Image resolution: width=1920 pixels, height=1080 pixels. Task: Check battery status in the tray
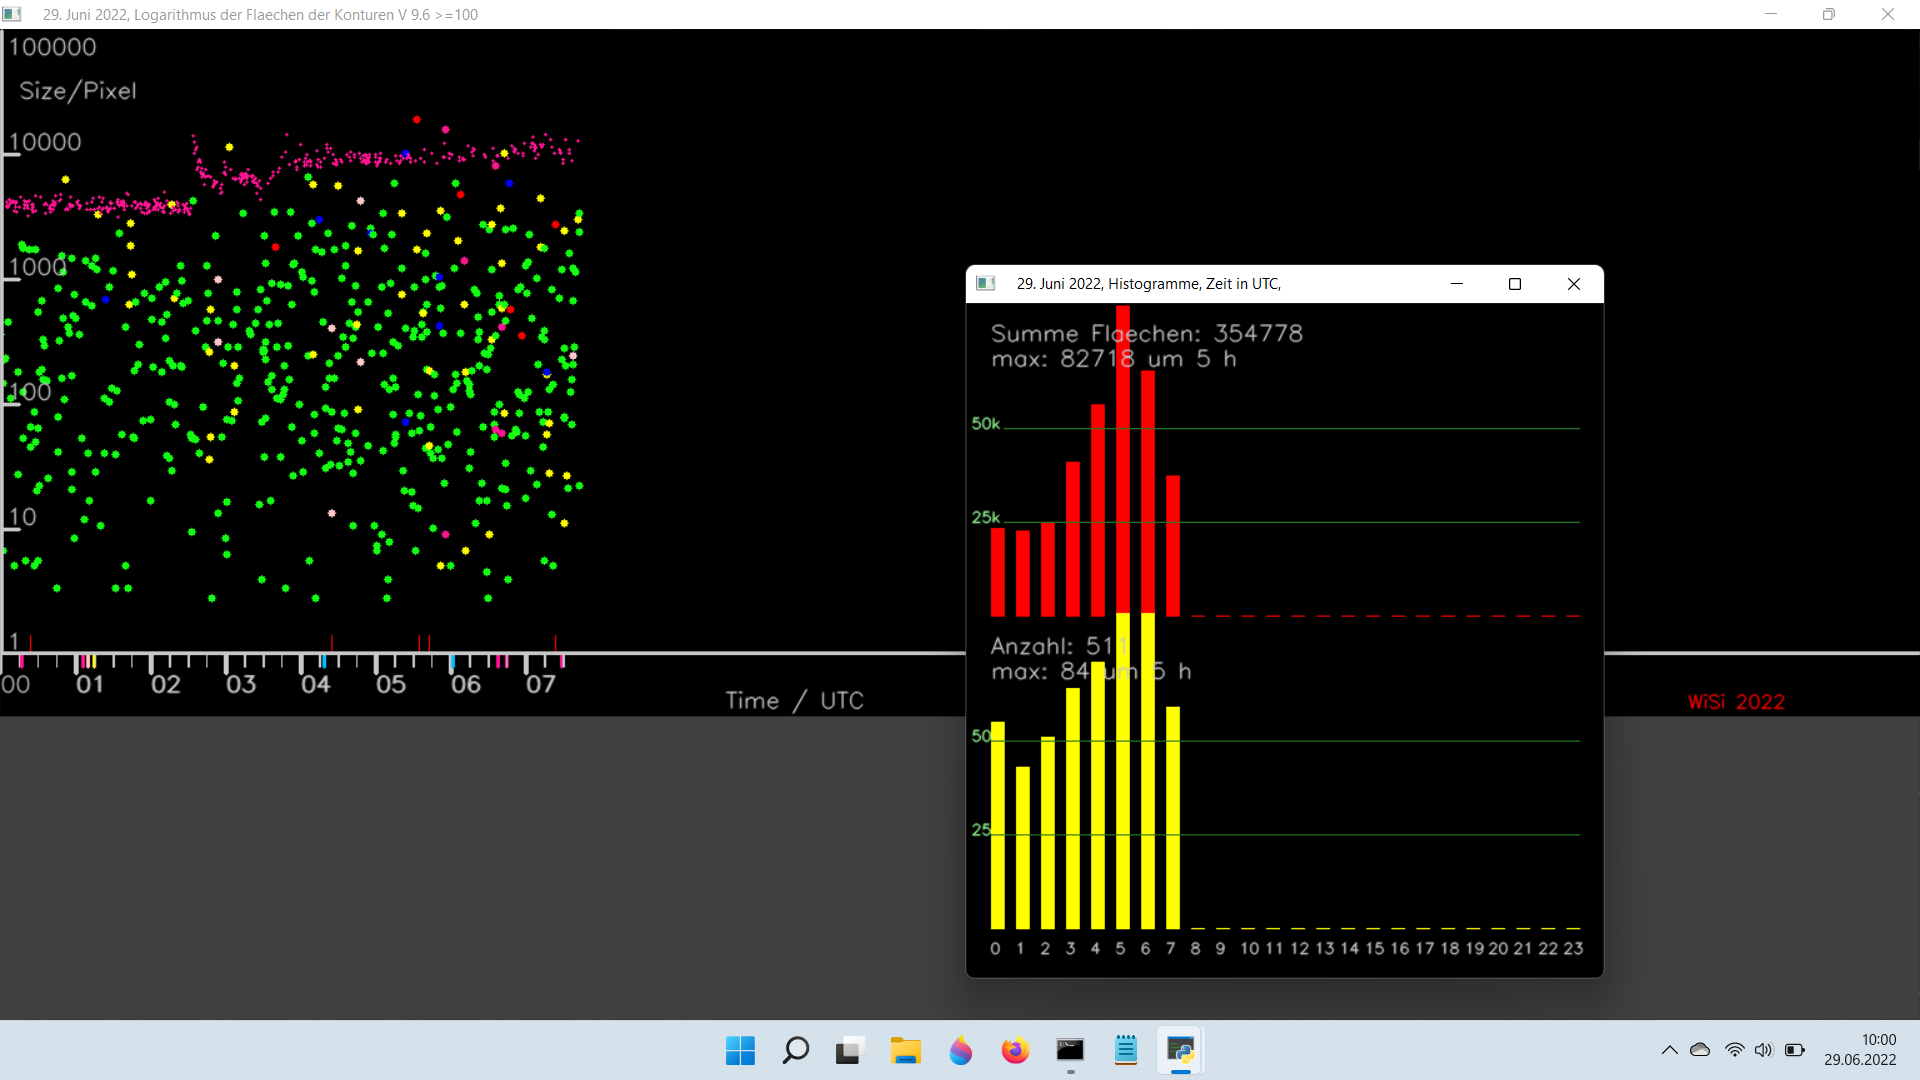click(1795, 1050)
